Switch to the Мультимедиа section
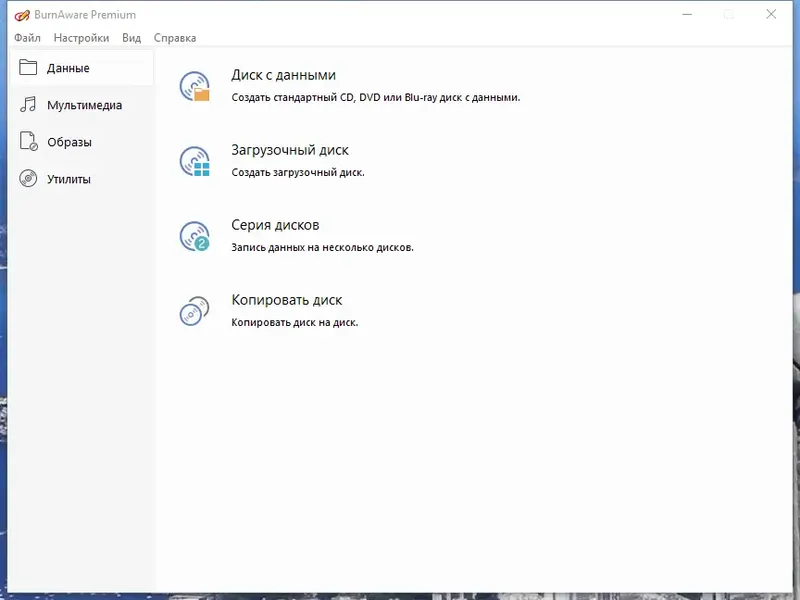The height and width of the screenshot is (600, 800). (85, 104)
